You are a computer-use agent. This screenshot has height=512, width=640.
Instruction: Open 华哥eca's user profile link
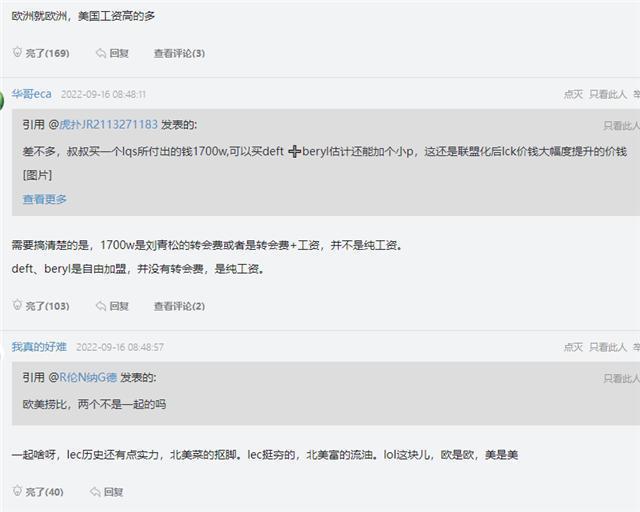tap(31, 94)
